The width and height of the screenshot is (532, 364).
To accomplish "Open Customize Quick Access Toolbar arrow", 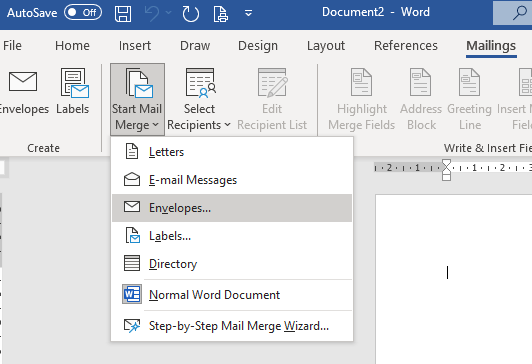I will [248, 14].
